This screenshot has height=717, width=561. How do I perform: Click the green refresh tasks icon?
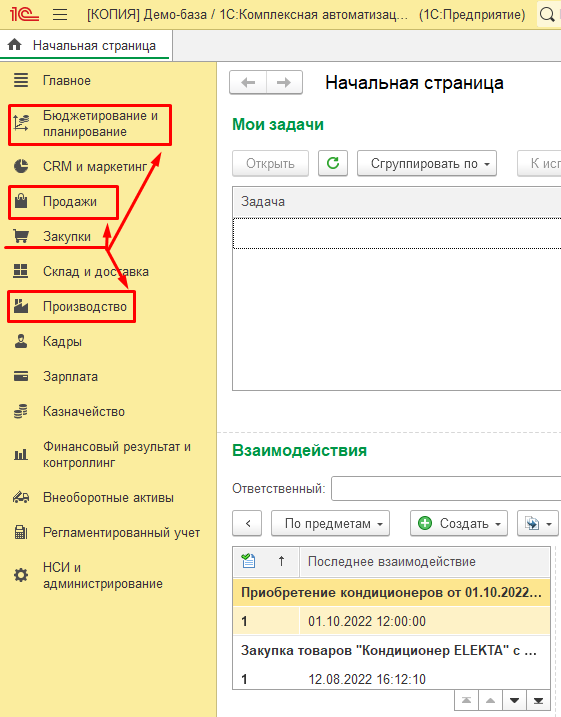click(333, 163)
